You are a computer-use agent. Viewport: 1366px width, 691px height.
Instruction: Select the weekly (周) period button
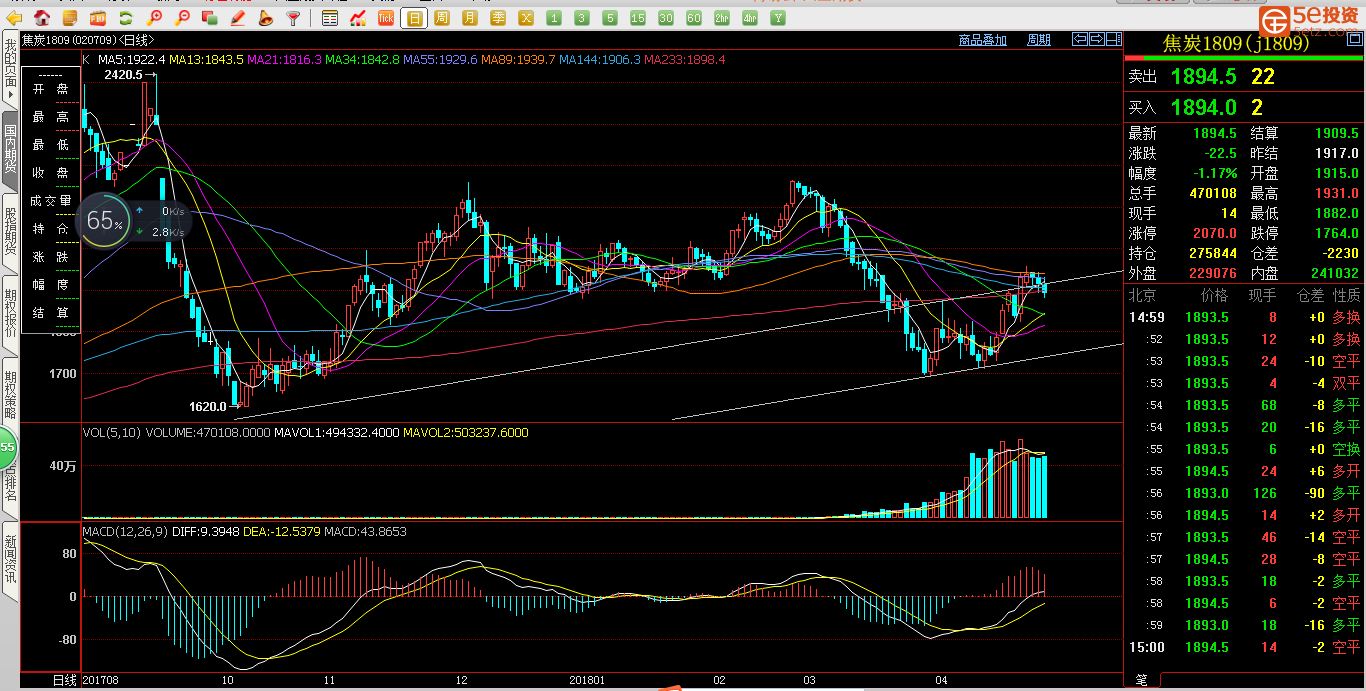coord(442,18)
